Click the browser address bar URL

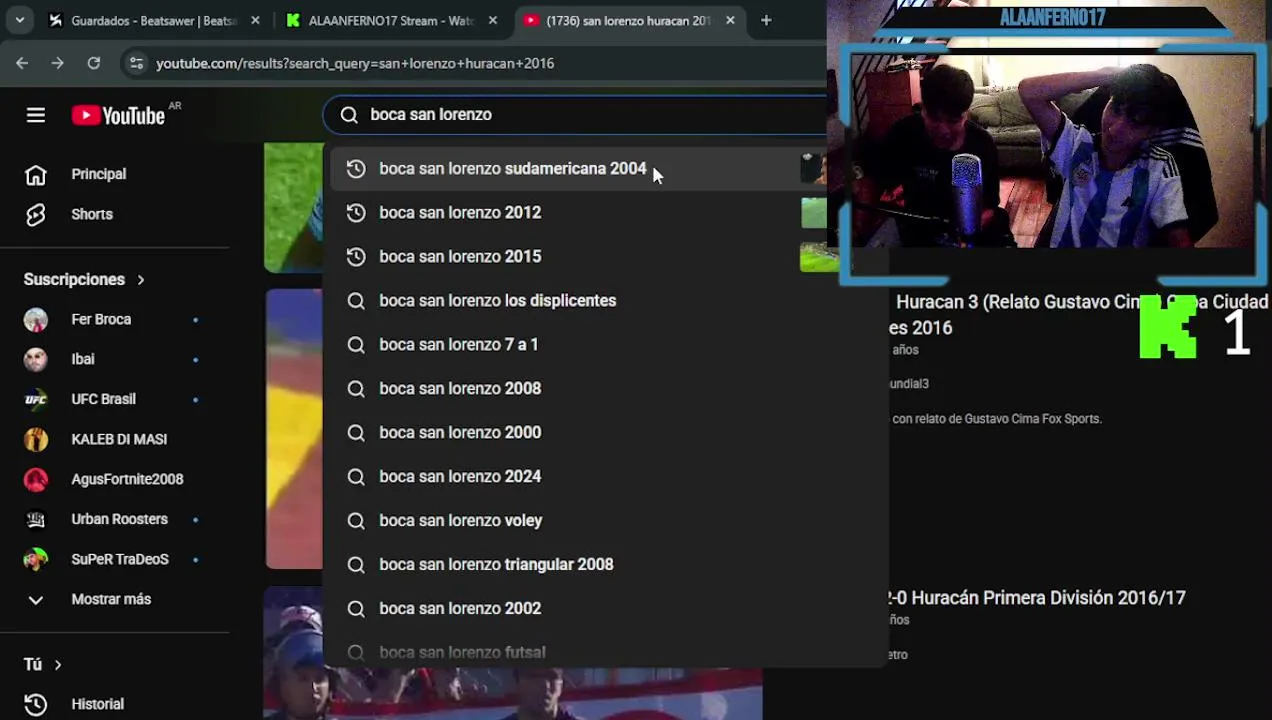pyautogui.click(x=355, y=63)
